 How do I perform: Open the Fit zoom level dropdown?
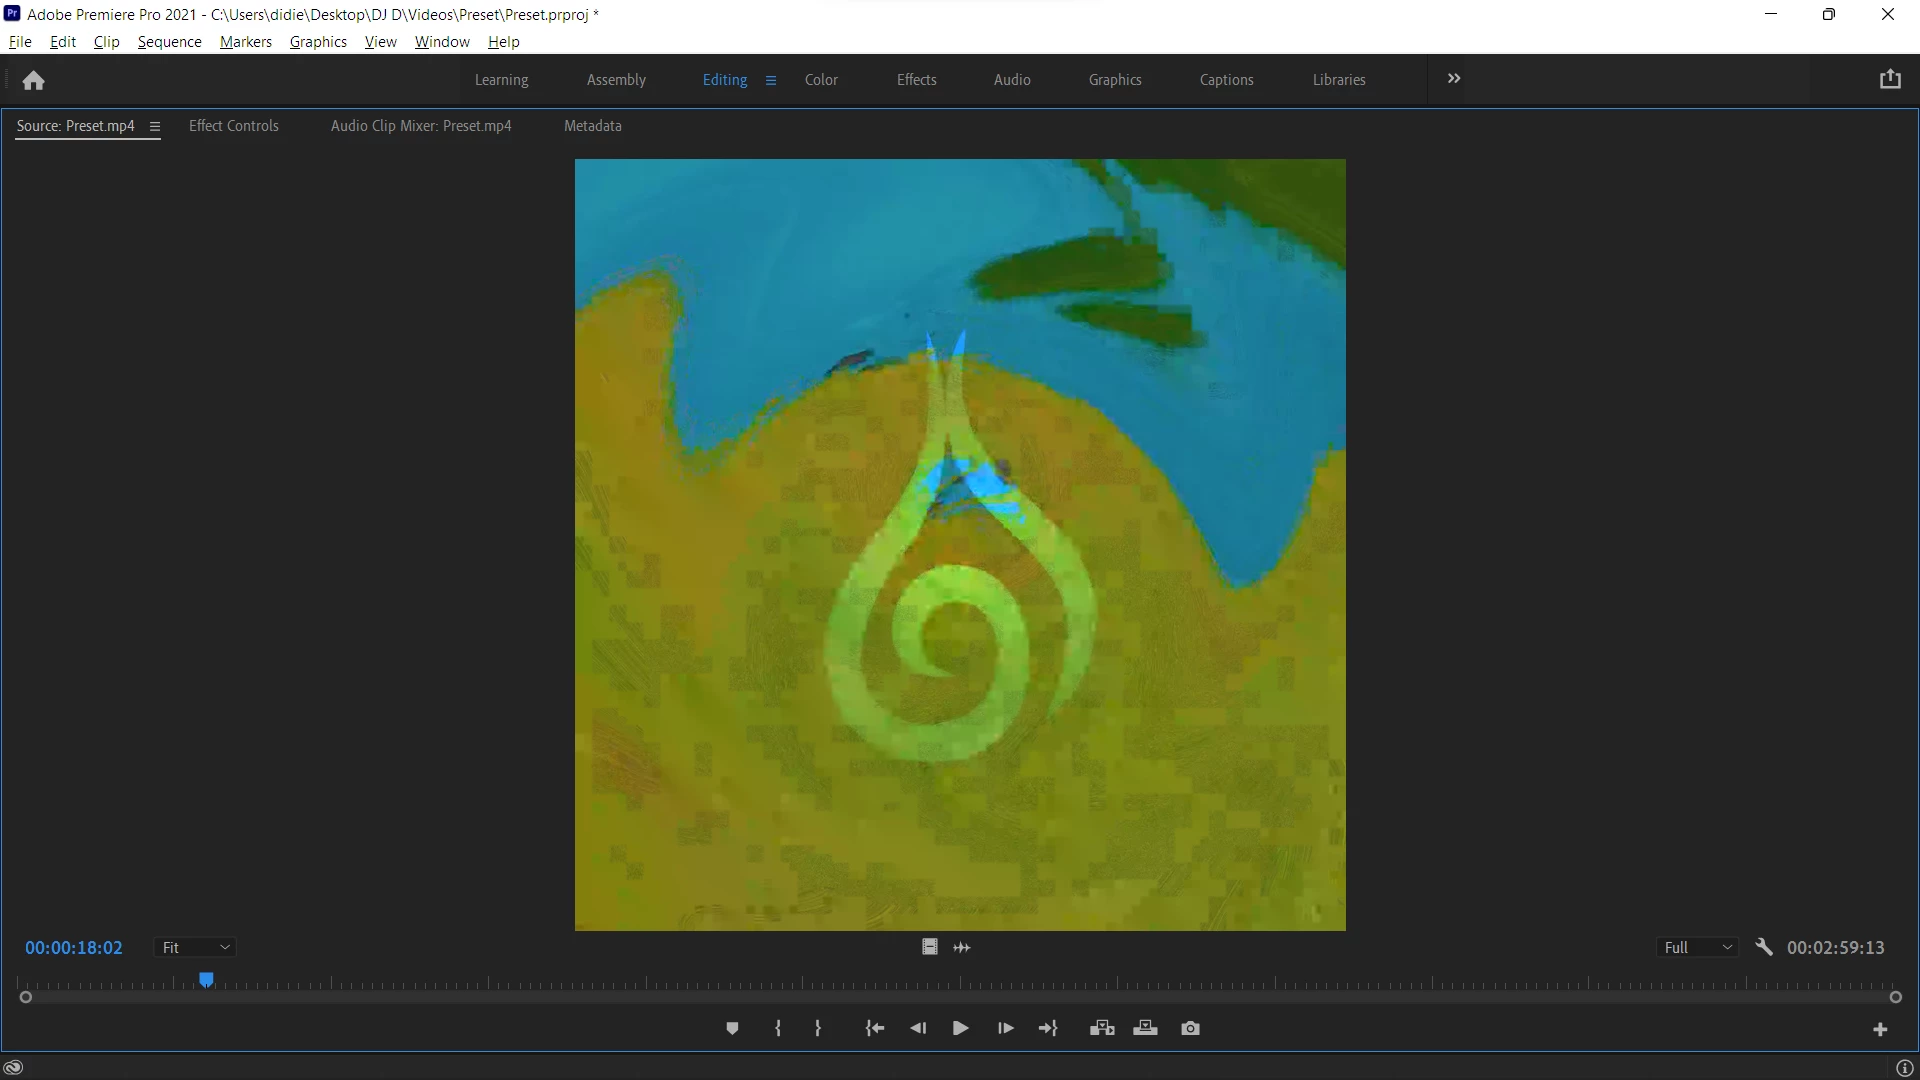pos(195,947)
